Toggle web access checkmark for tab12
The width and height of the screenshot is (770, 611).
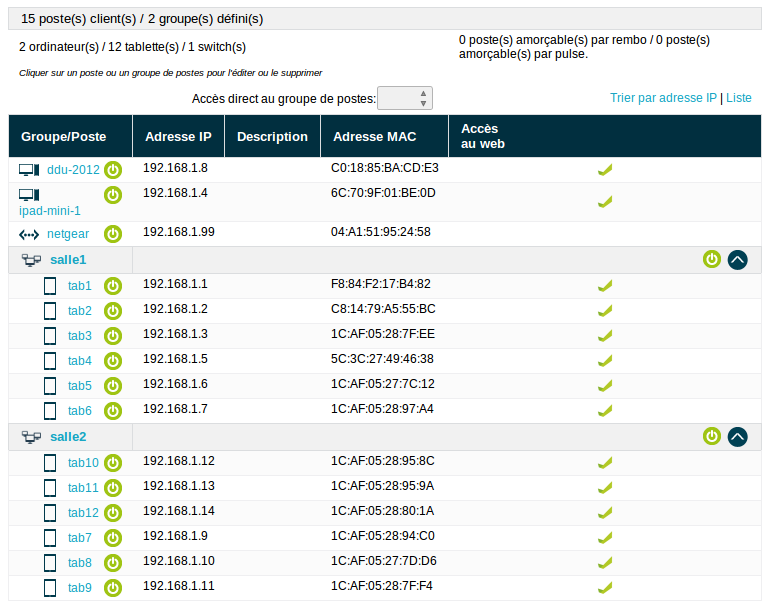pyautogui.click(x=605, y=513)
